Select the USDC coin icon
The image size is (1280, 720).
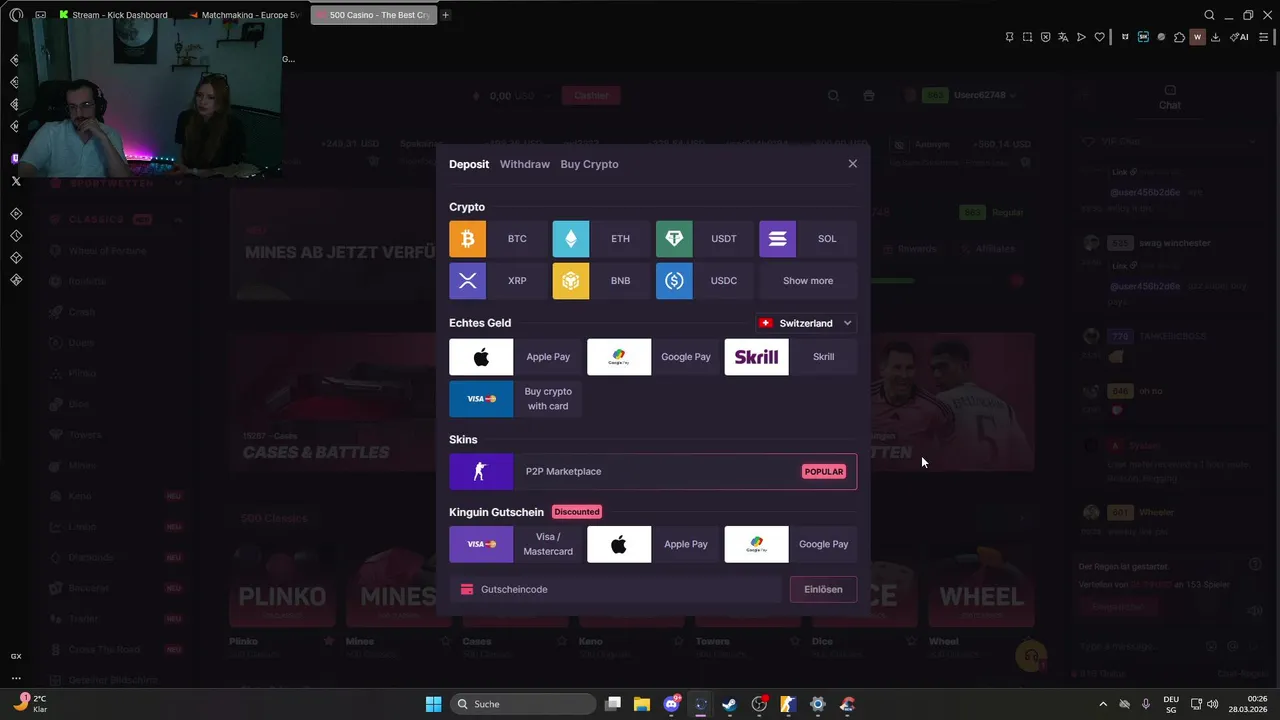tap(674, 281)
